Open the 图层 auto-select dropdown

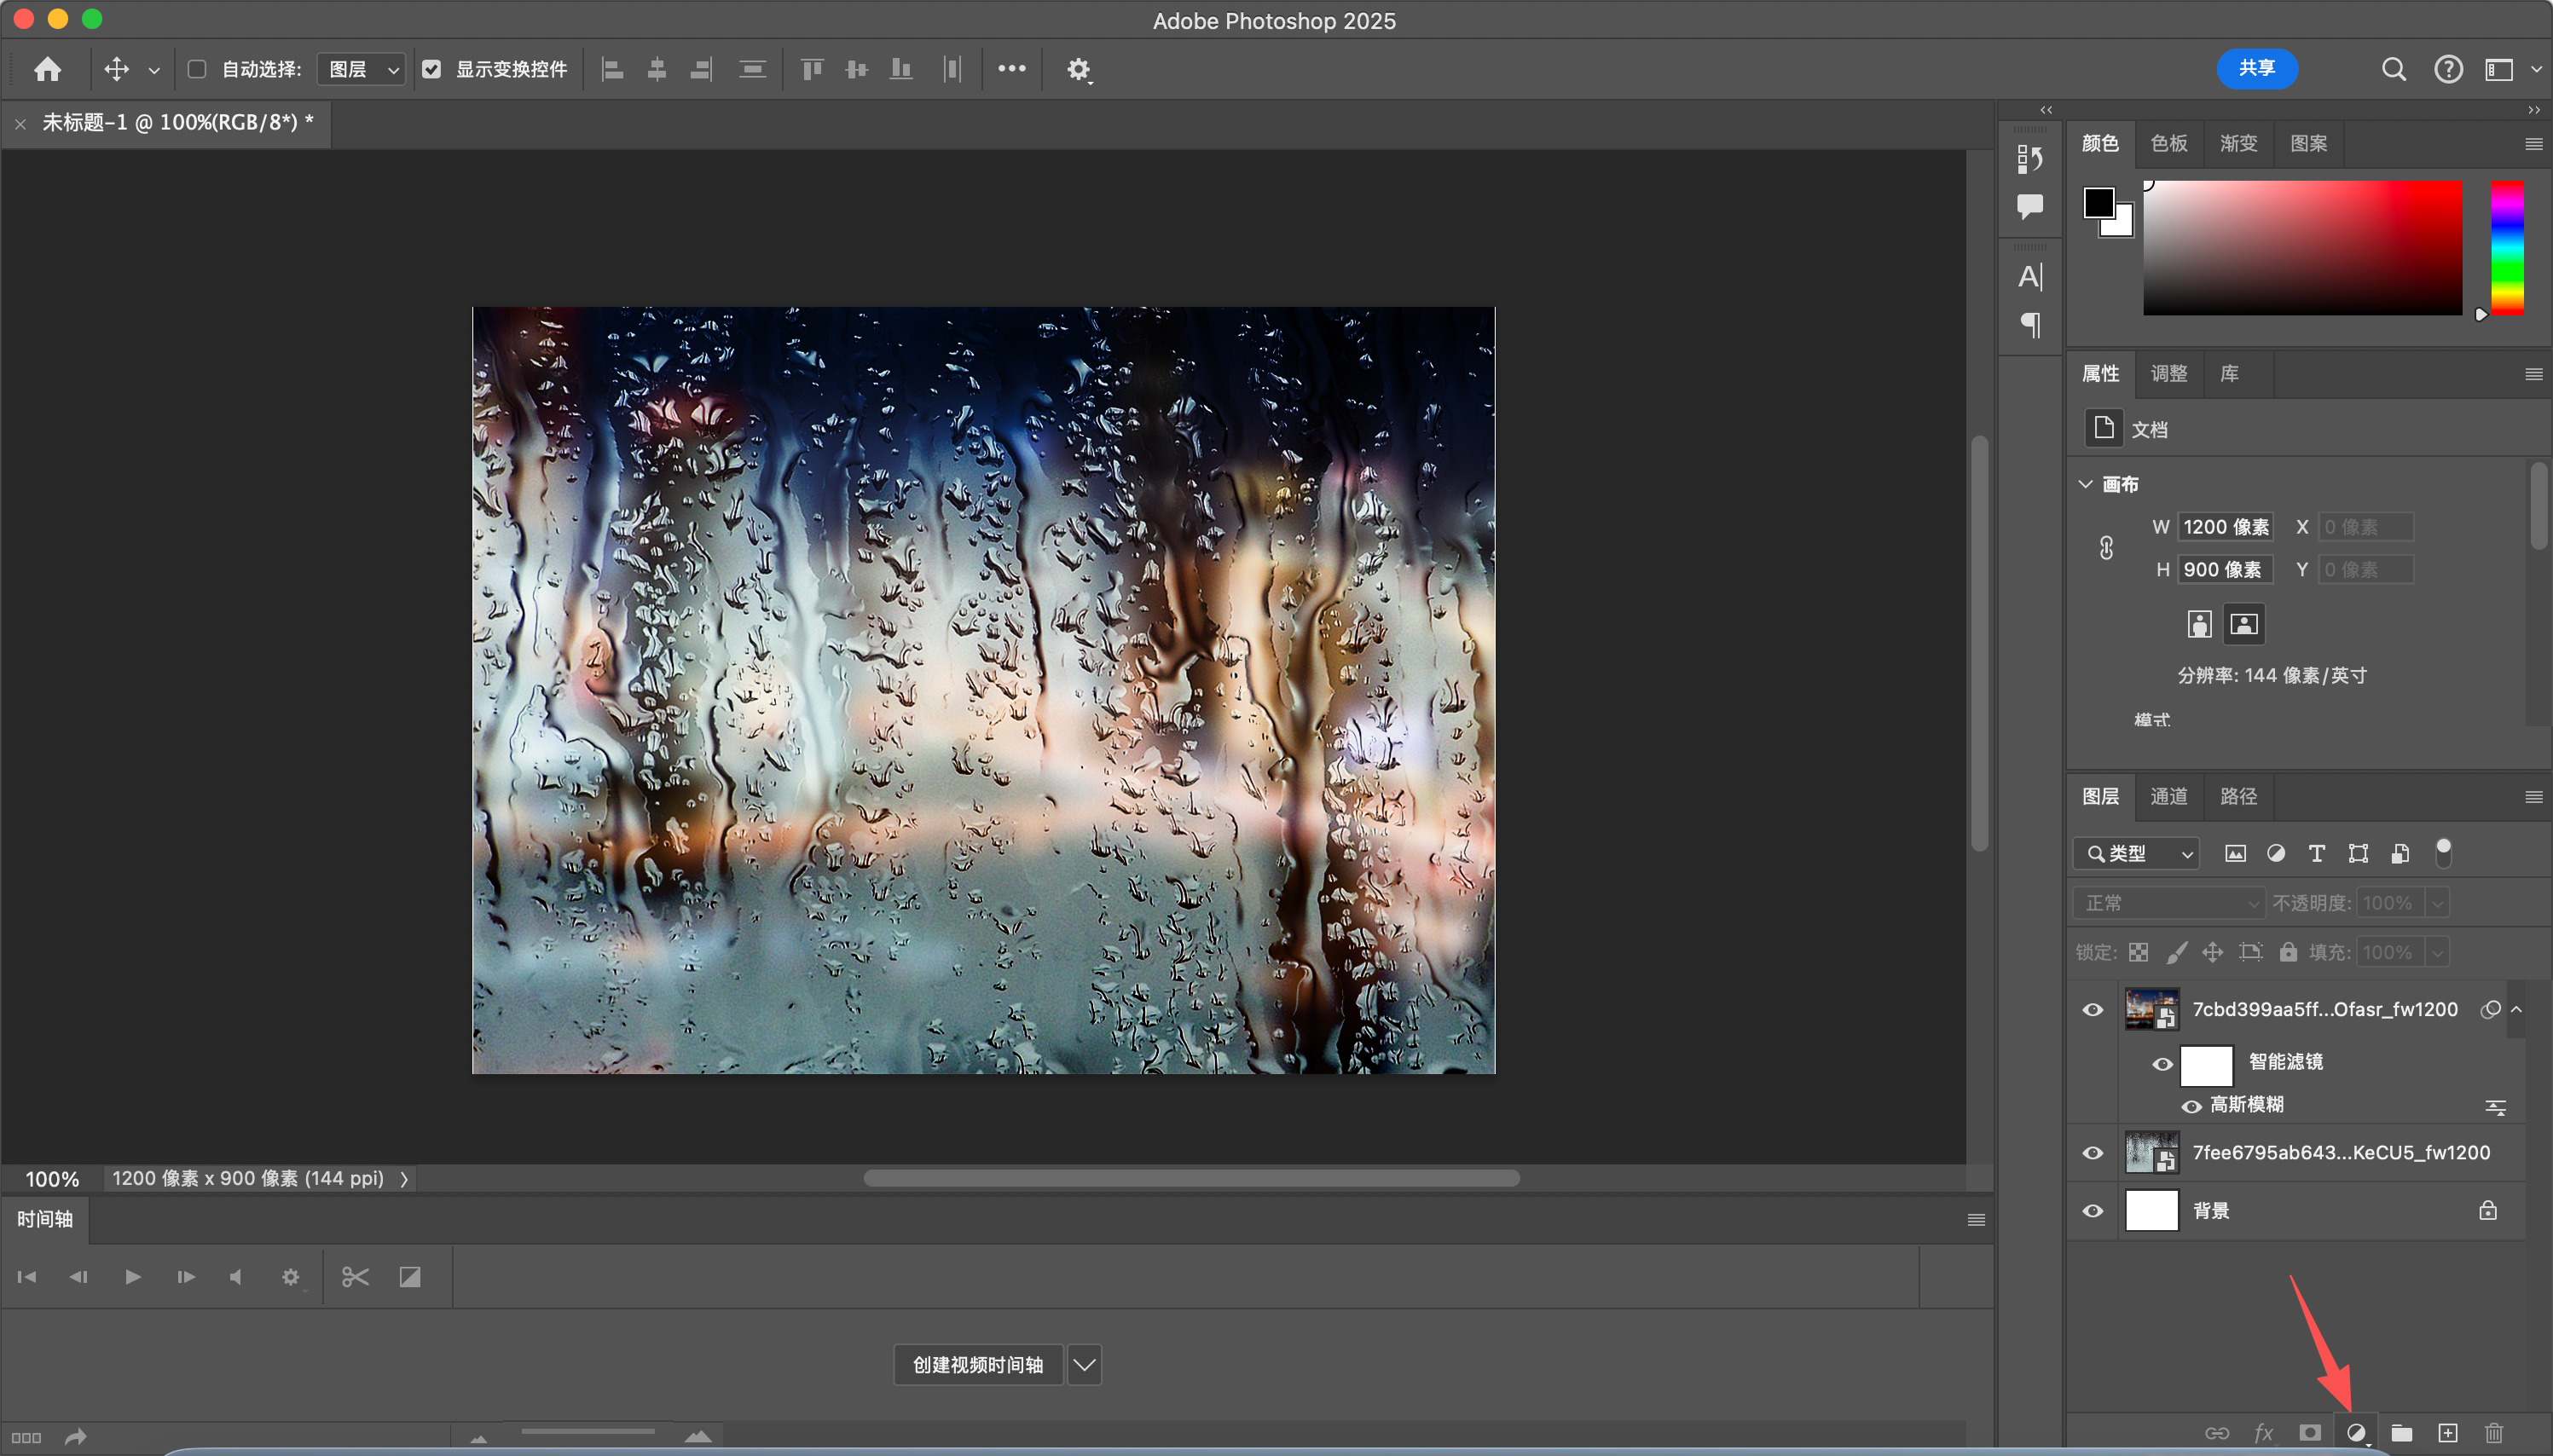pyautogui.click(x=361, y=69)
